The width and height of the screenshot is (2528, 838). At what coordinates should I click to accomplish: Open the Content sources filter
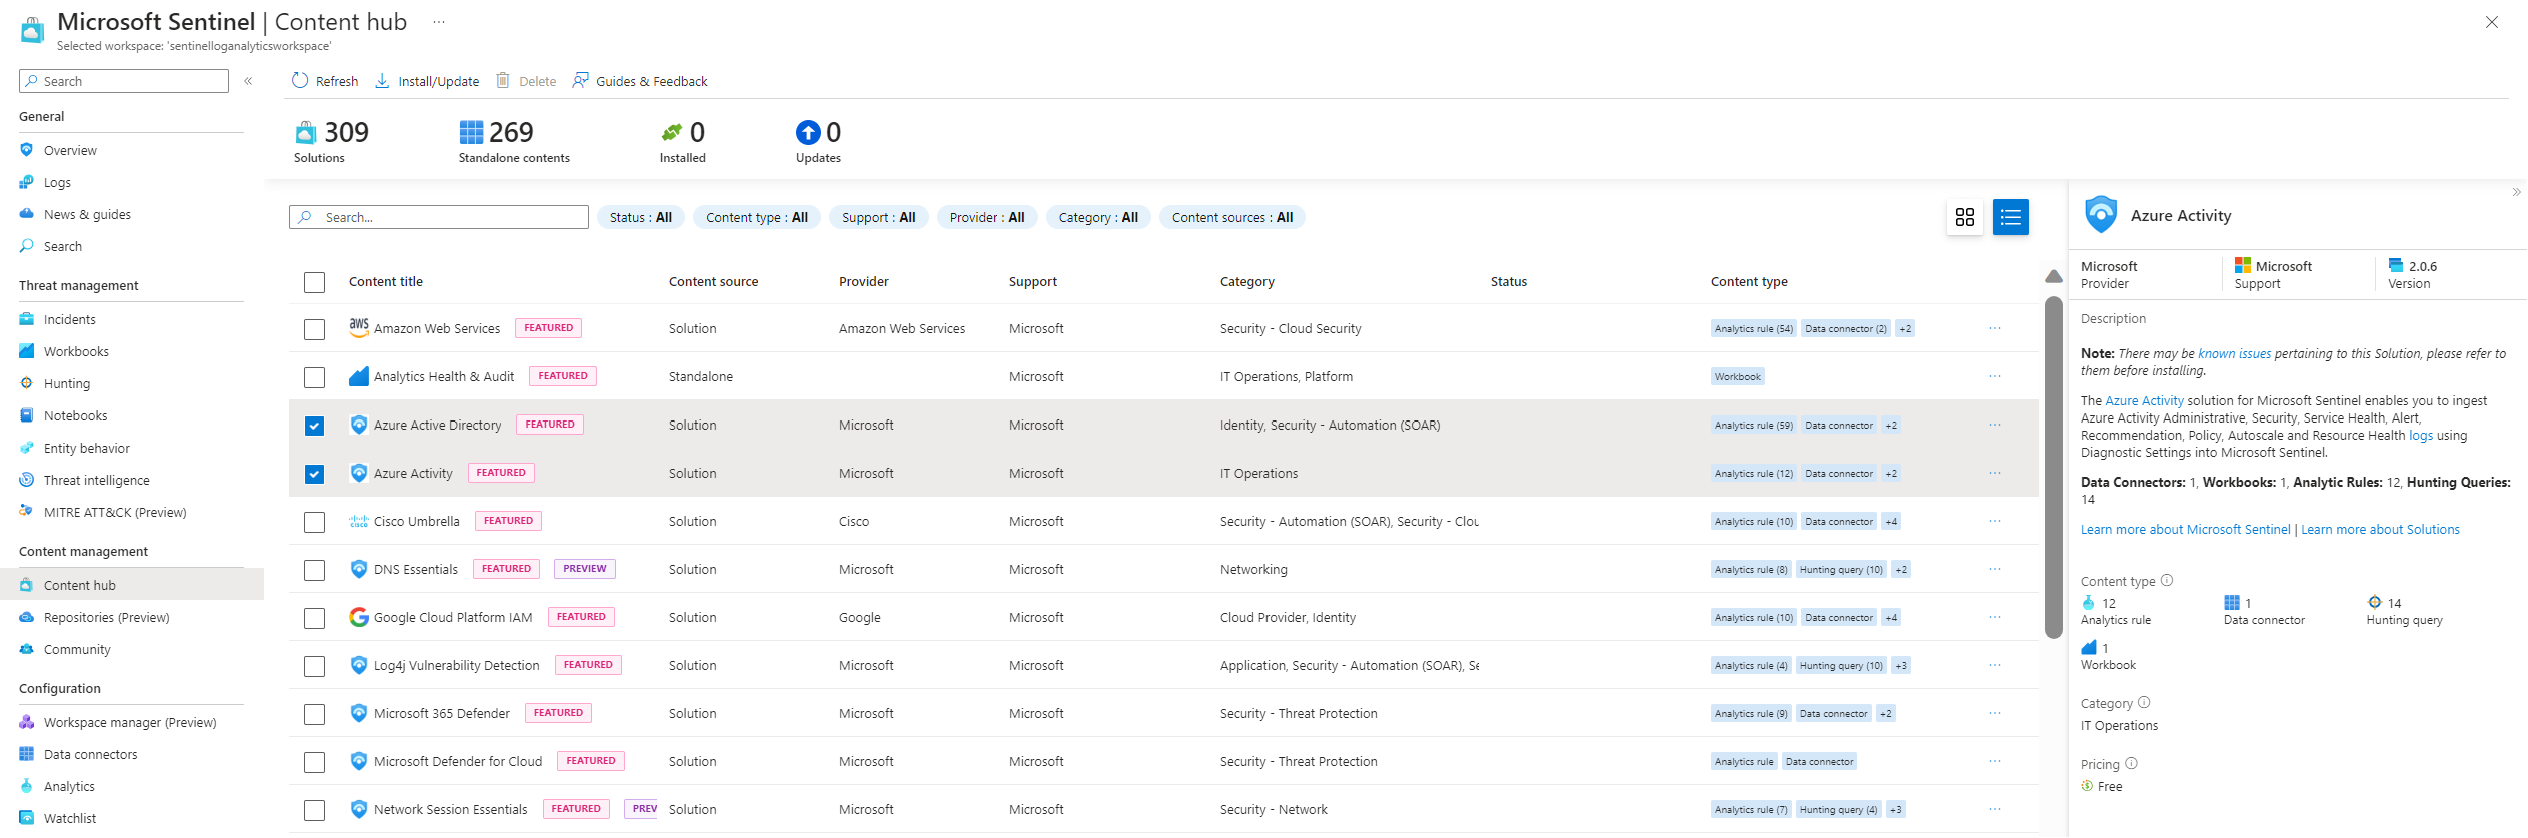pyautogui.click(x=1232, y=217)
